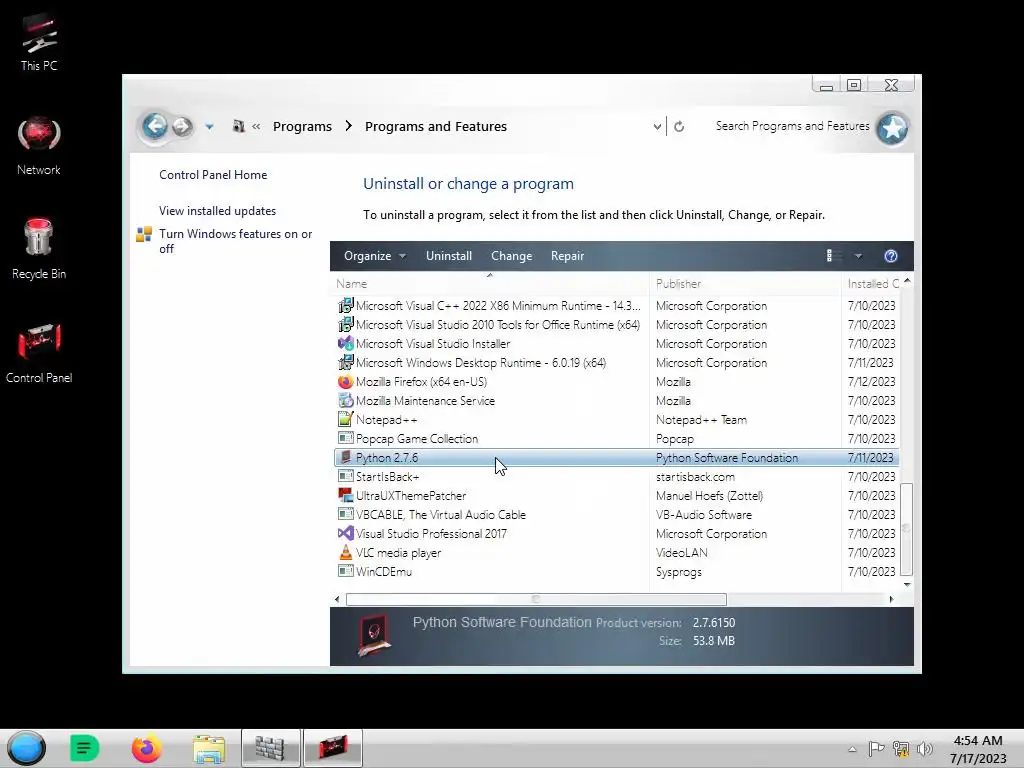Click Uninstall in the toolbar
The width and height of the screenshot is (1024, 768).
click(x=449, y=256)
